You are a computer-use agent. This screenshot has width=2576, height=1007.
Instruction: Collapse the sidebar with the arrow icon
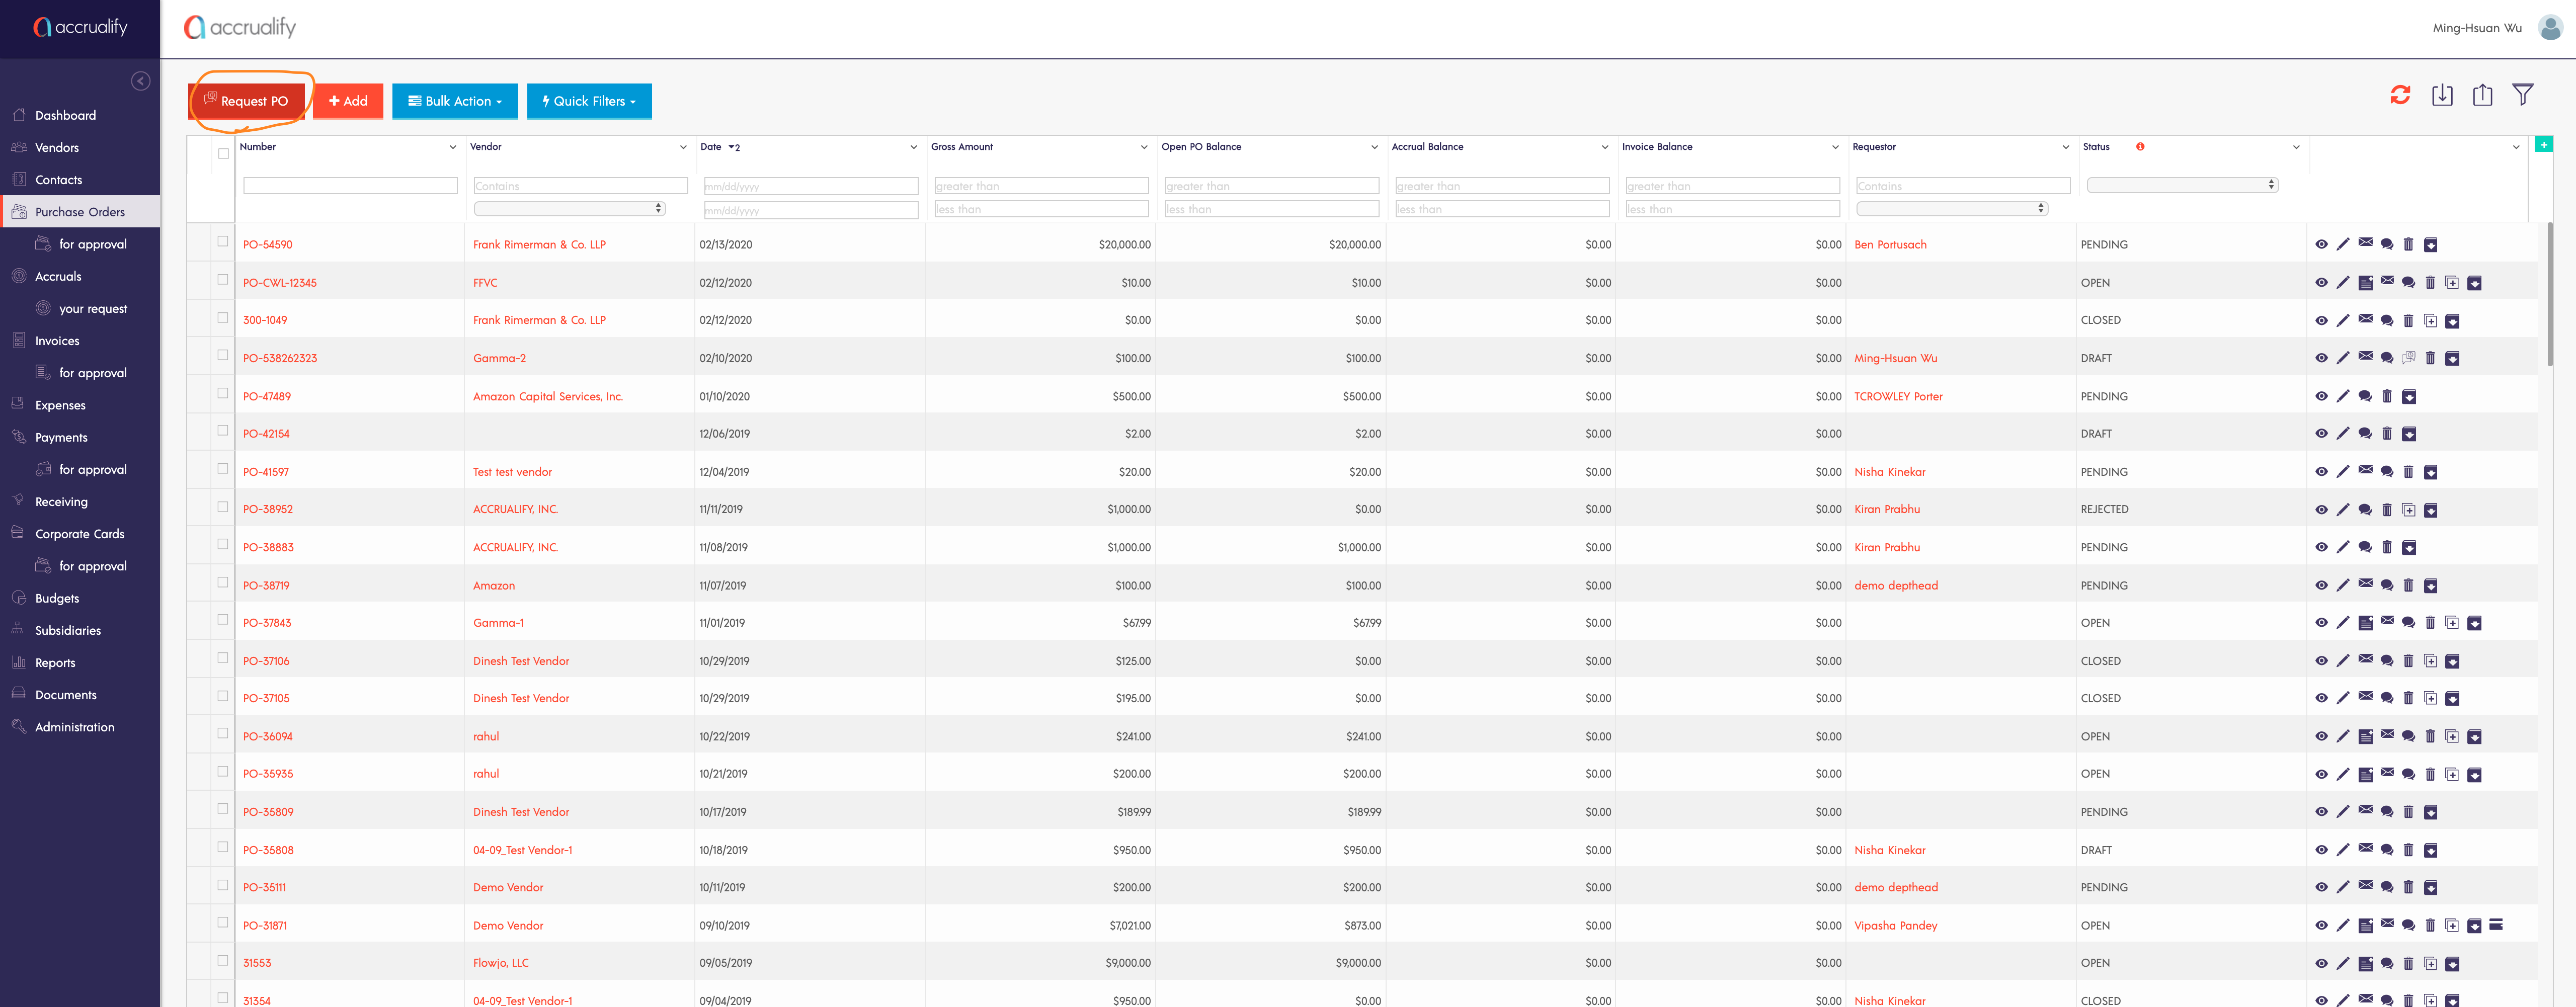click(141, 81)
